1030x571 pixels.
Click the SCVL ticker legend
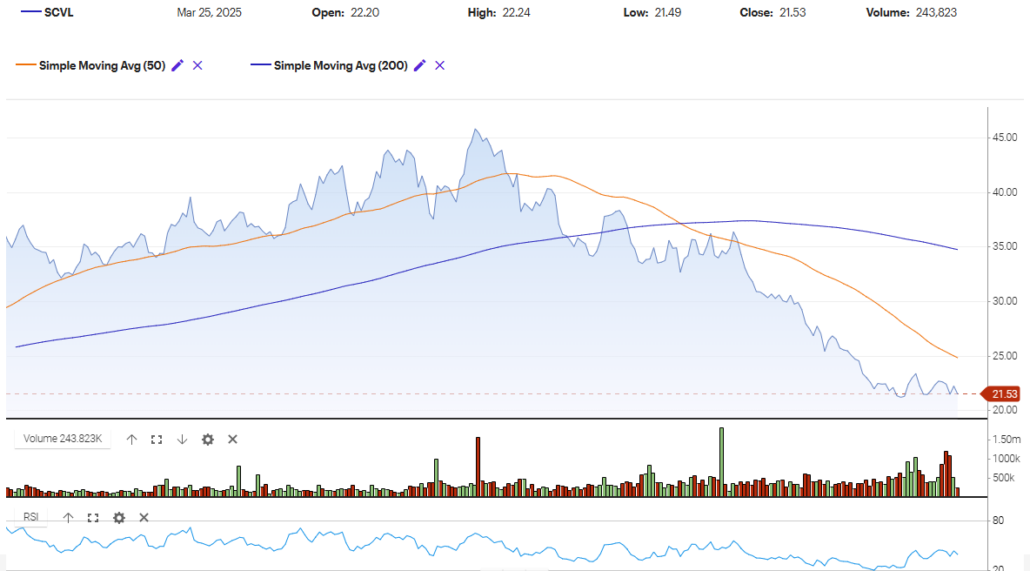pyautogui.click(x=58, y=12)
